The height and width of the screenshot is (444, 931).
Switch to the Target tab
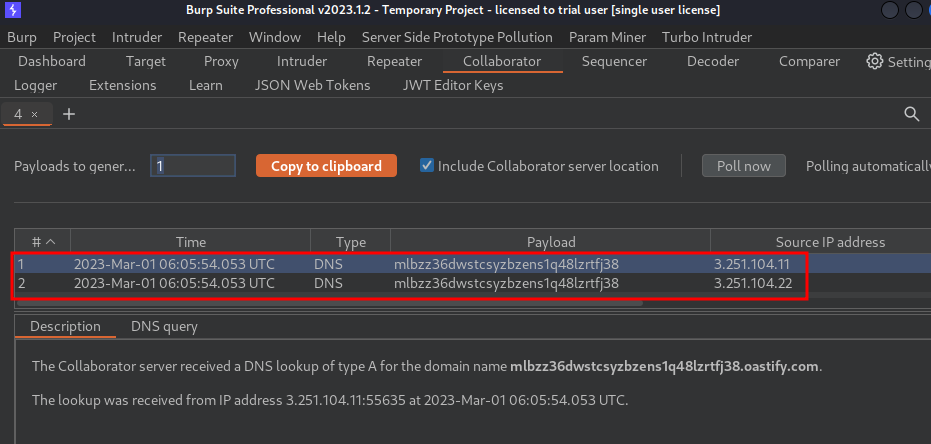[145, 61]
